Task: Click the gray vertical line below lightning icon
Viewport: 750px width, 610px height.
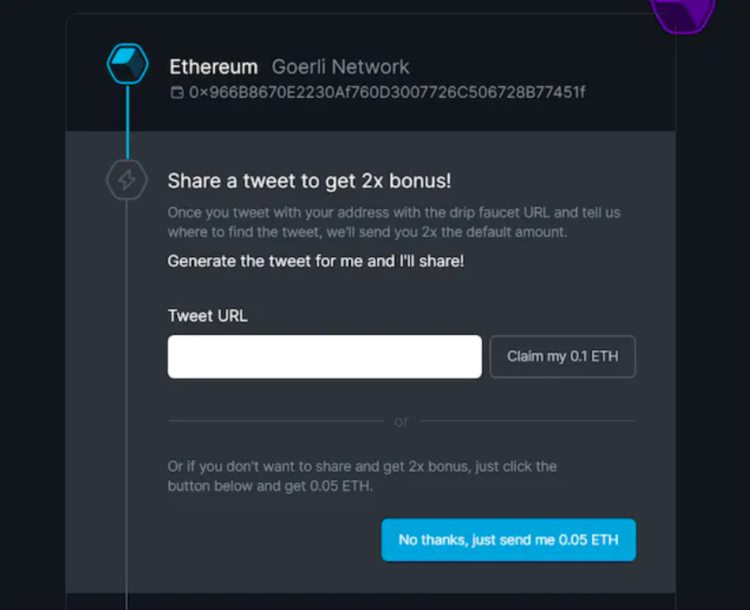Action: pos(127,400)
